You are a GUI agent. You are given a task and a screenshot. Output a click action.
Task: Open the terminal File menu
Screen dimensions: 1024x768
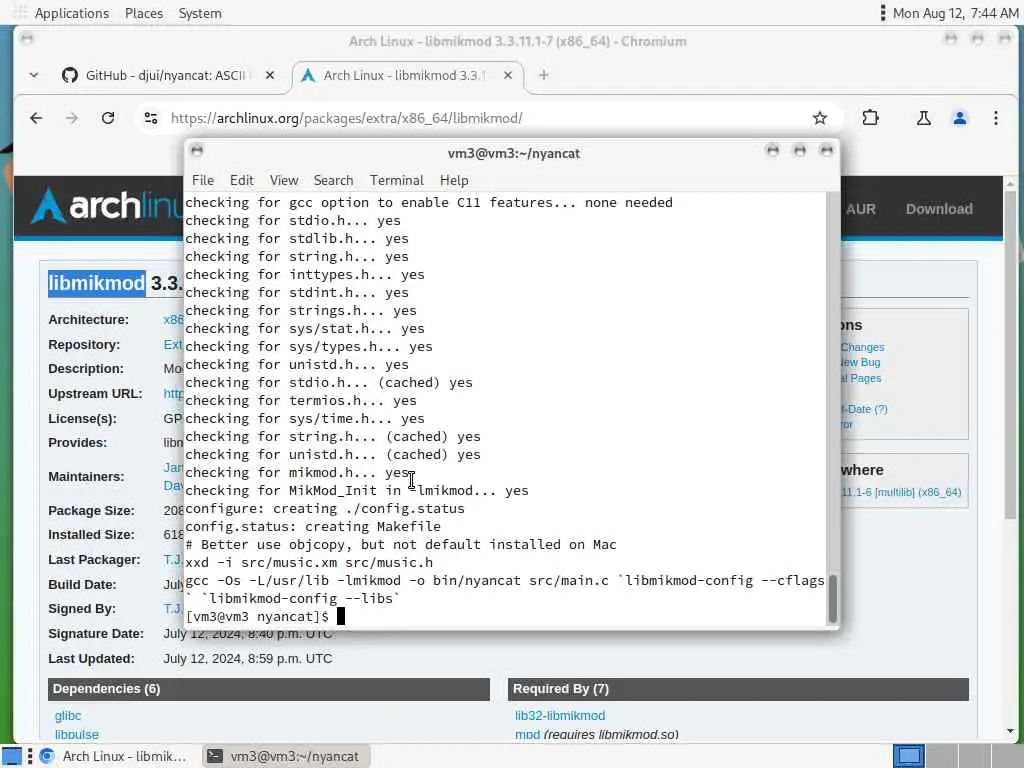[x=202, y=180]
